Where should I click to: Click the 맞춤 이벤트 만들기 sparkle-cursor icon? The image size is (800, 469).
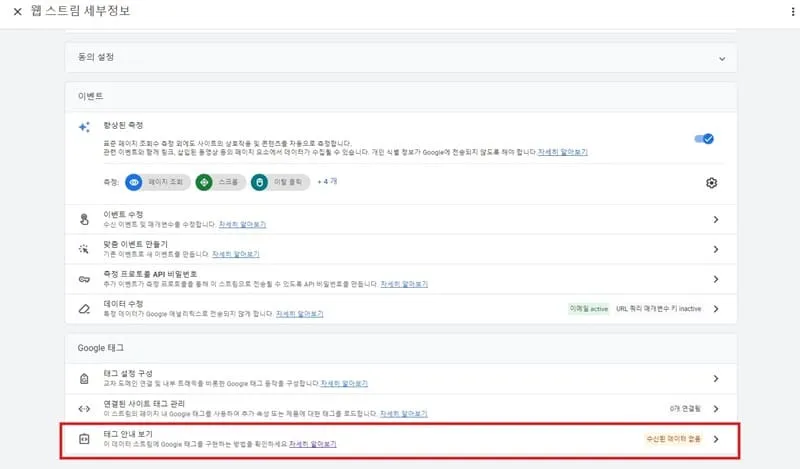84,249
